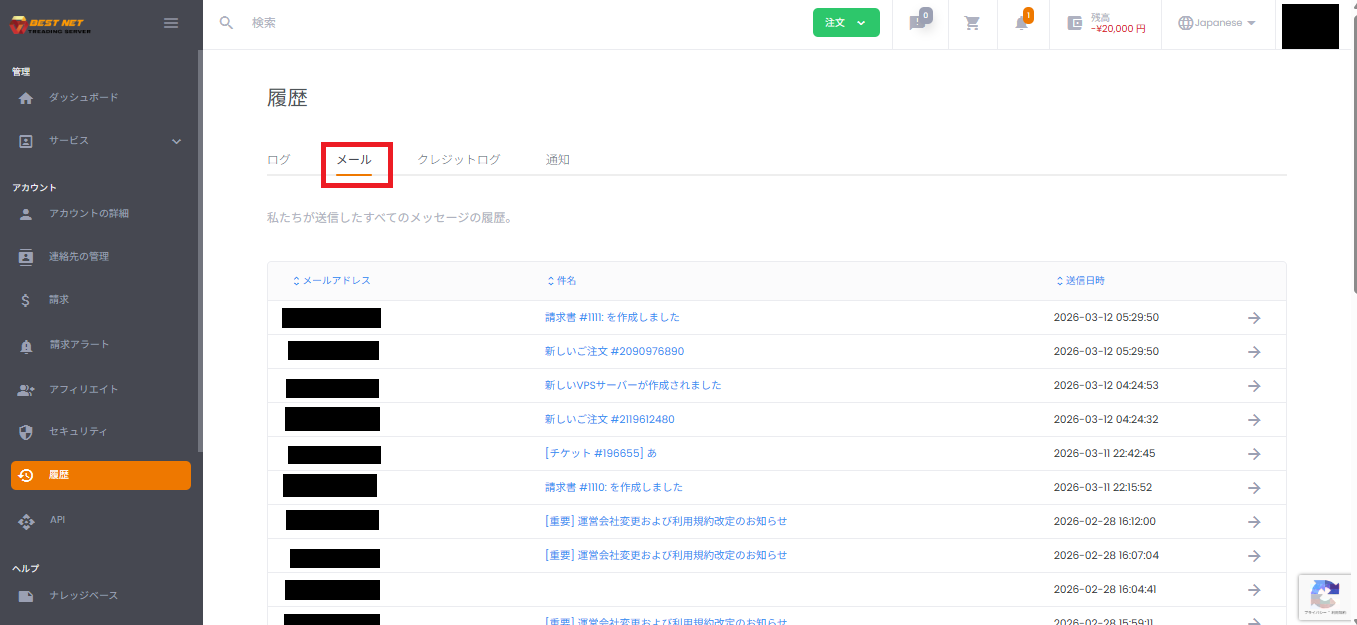Click the arrow next to 新しいご注文 #2090976890
Screen dimensions: 1357x625
coord(1254,351)
